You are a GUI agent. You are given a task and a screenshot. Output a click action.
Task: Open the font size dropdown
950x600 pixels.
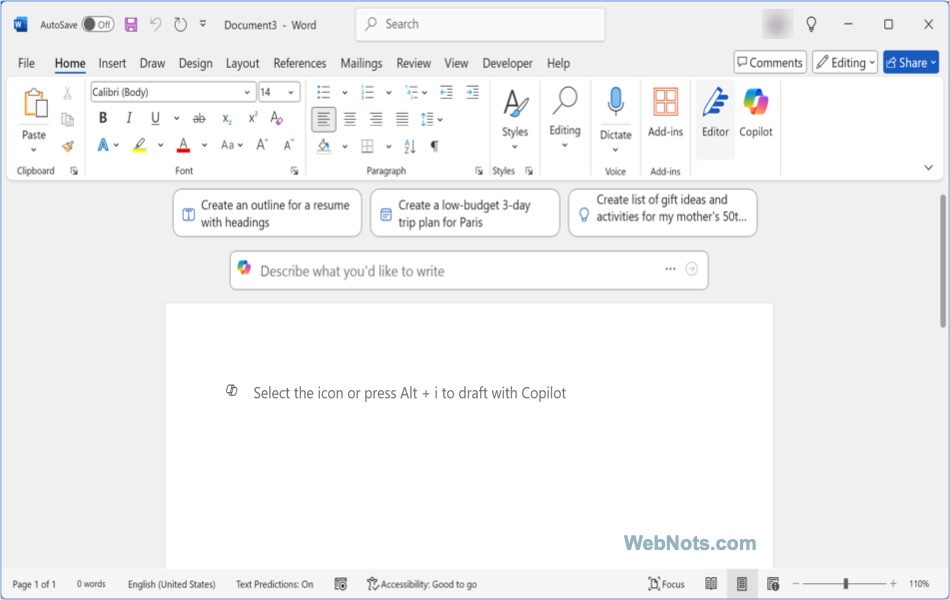tap(291, 92)
